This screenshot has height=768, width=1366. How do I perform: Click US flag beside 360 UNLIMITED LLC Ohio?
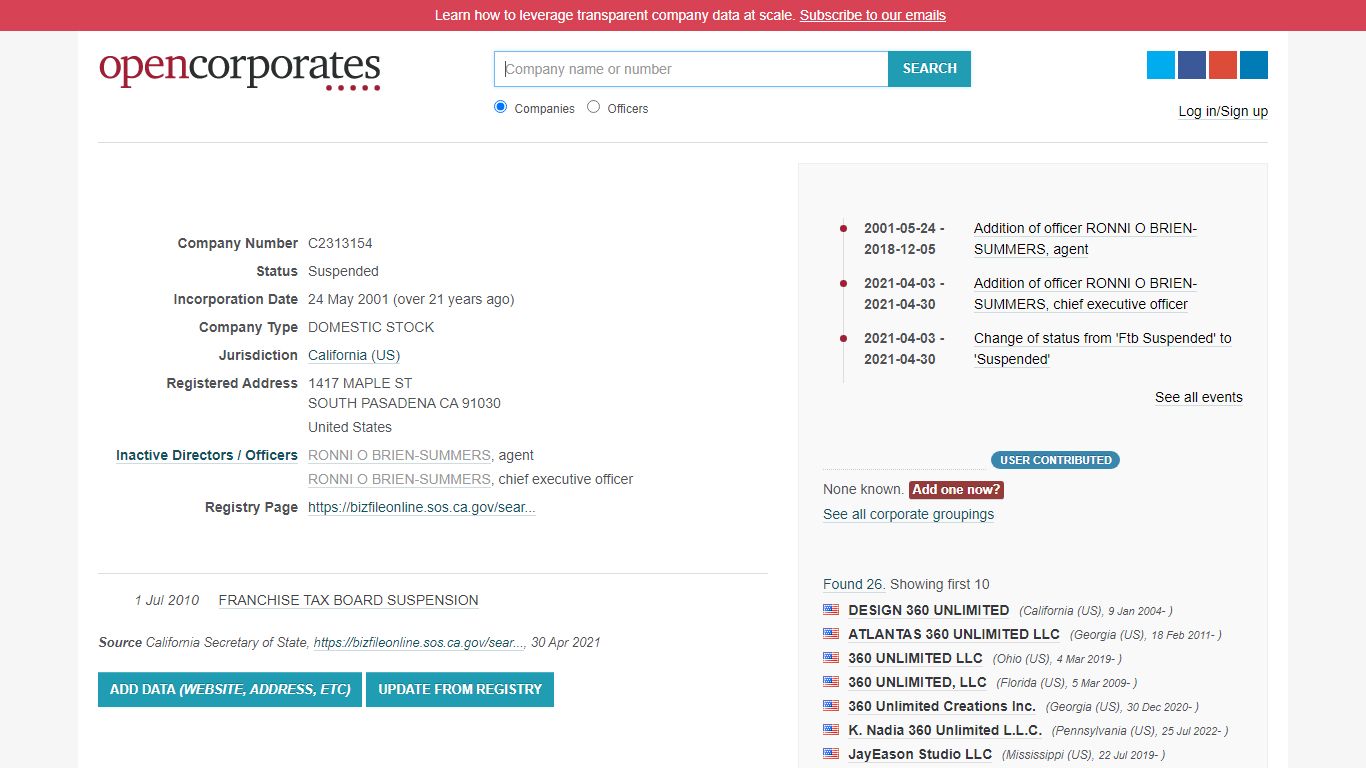[831, 657]
